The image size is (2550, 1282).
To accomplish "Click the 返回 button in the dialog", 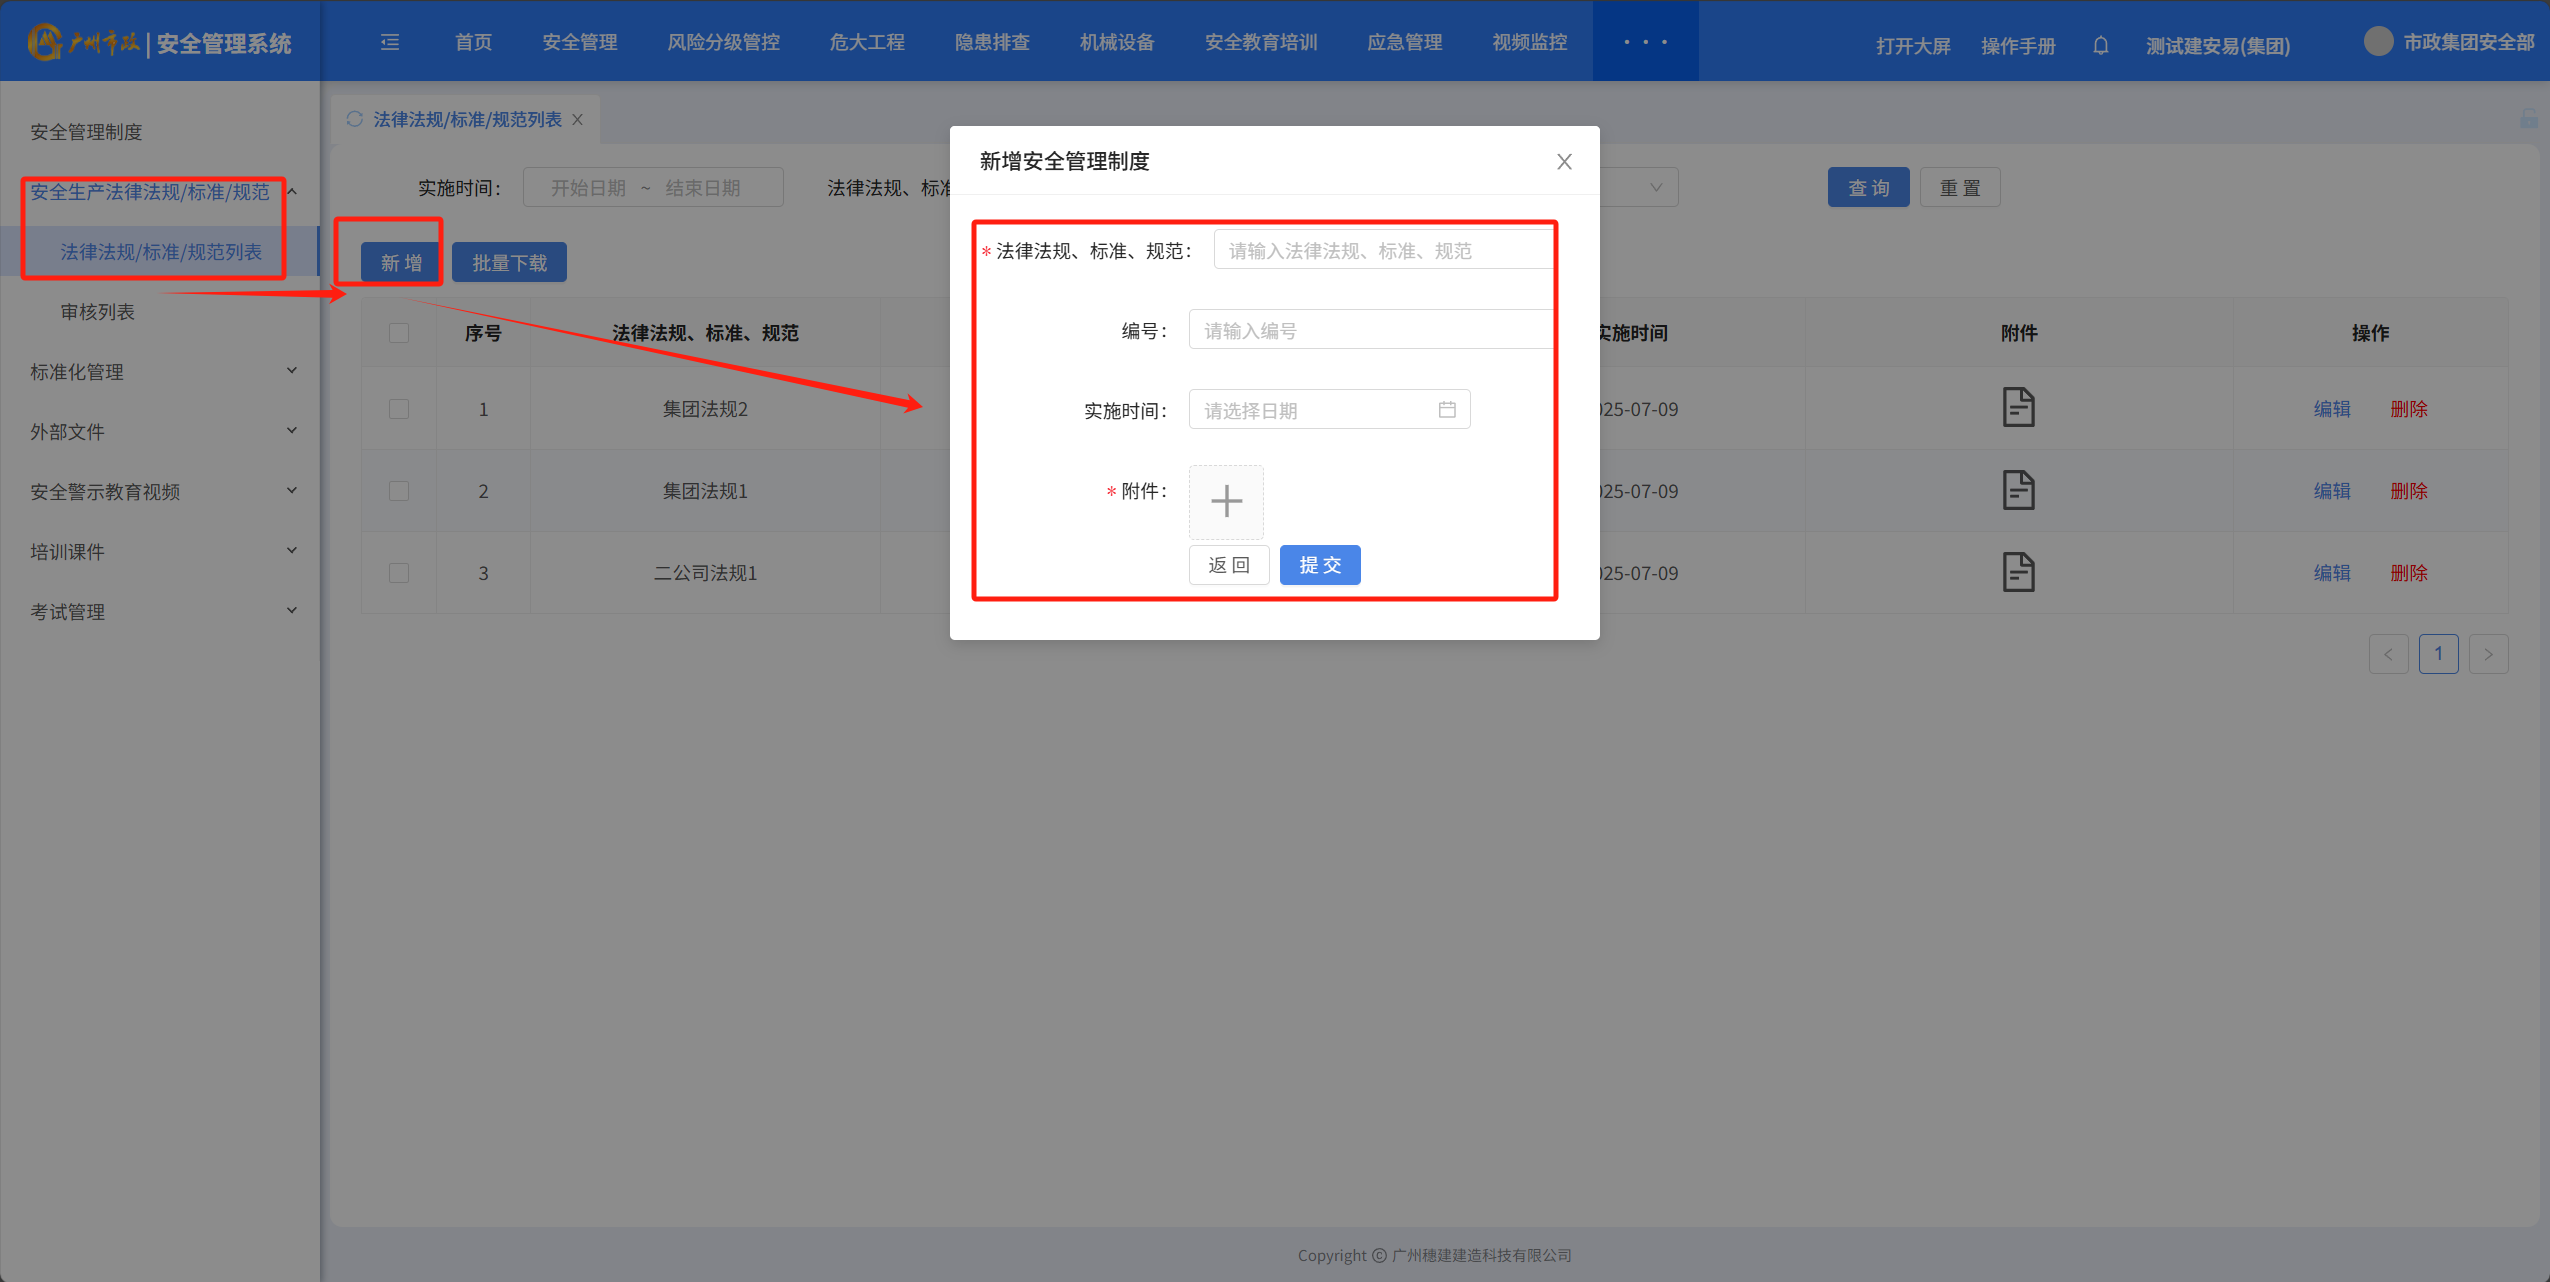I will tap(1228, 565).
